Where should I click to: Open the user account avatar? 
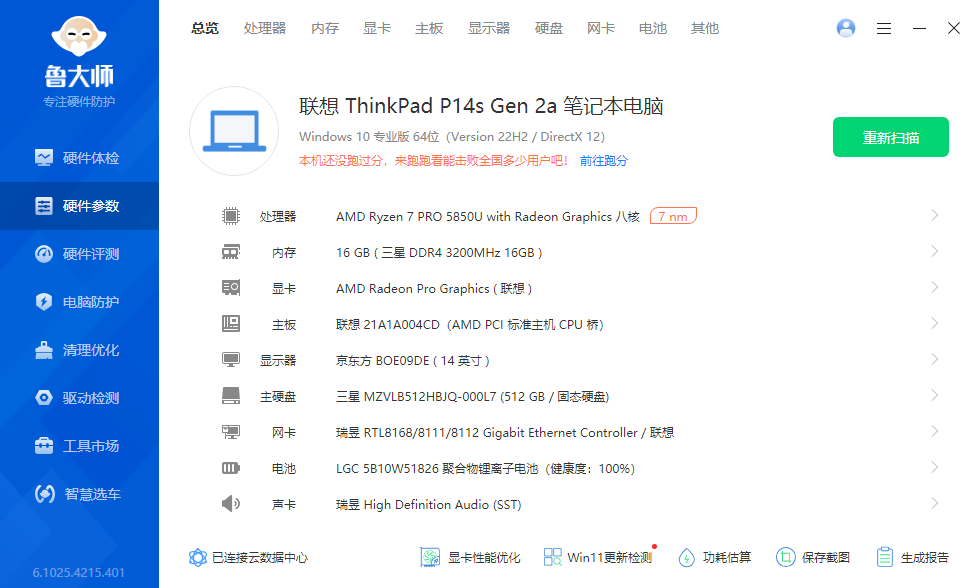[846, 28]
